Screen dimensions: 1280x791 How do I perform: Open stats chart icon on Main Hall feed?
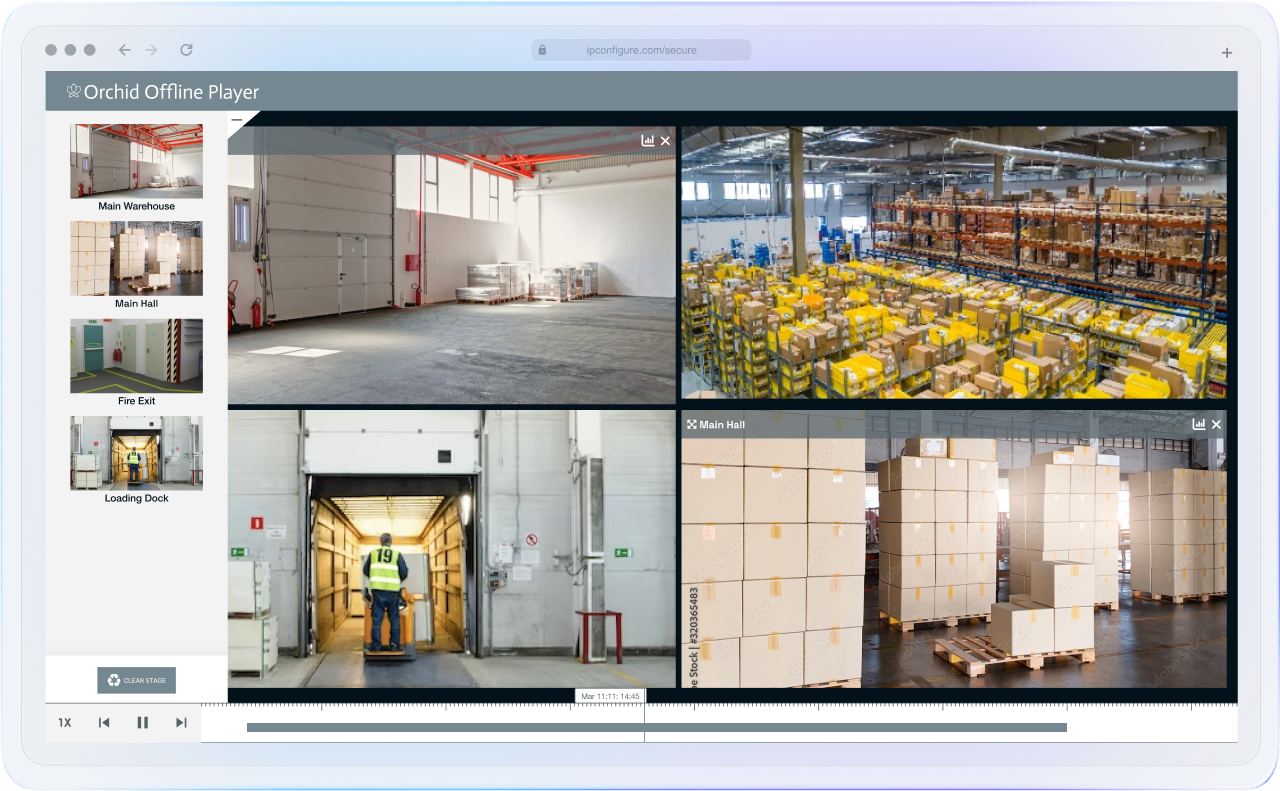(x=1199, y=424)
